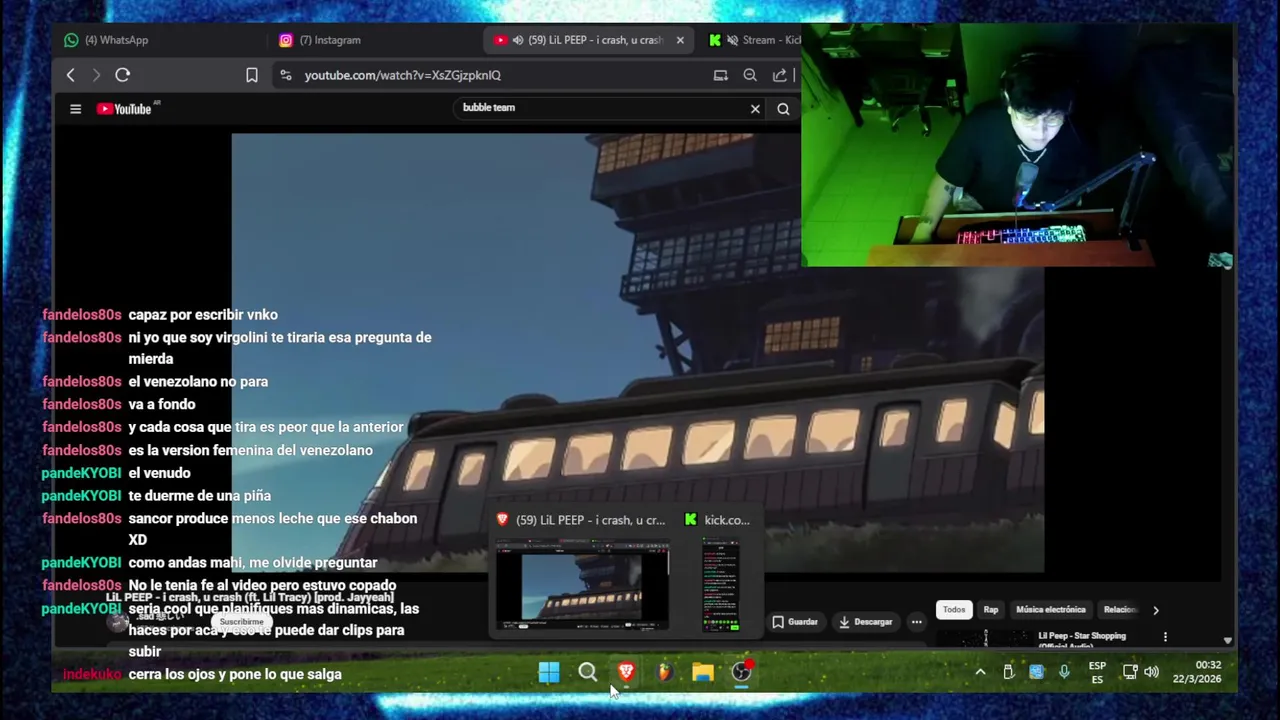Switch to OBS Studio on the taskbar

[741, 672]
